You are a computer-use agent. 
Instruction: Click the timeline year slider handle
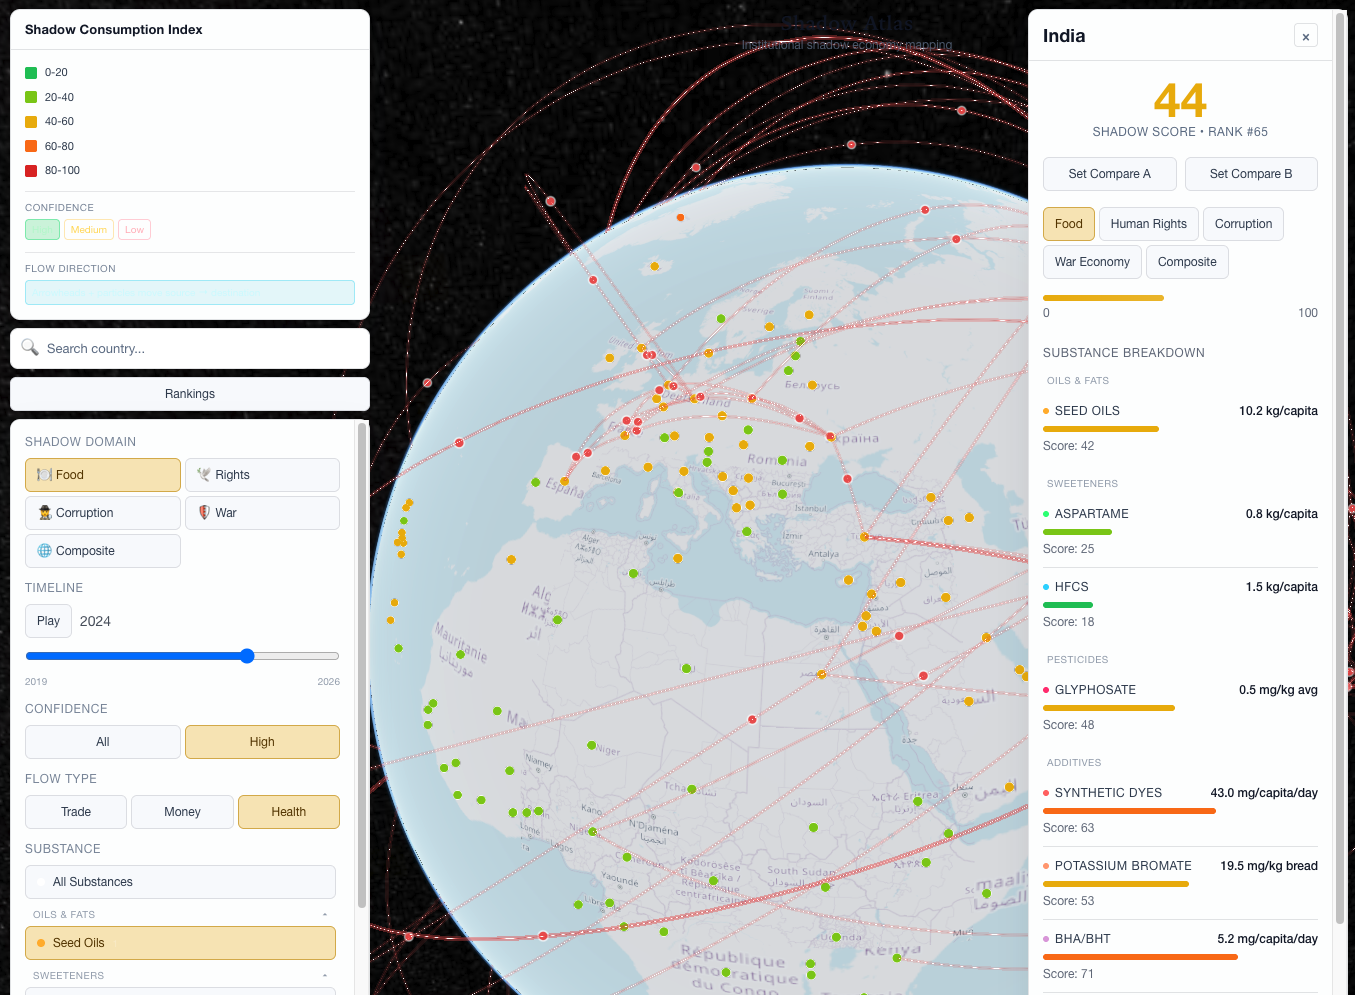tap(247, 656)
